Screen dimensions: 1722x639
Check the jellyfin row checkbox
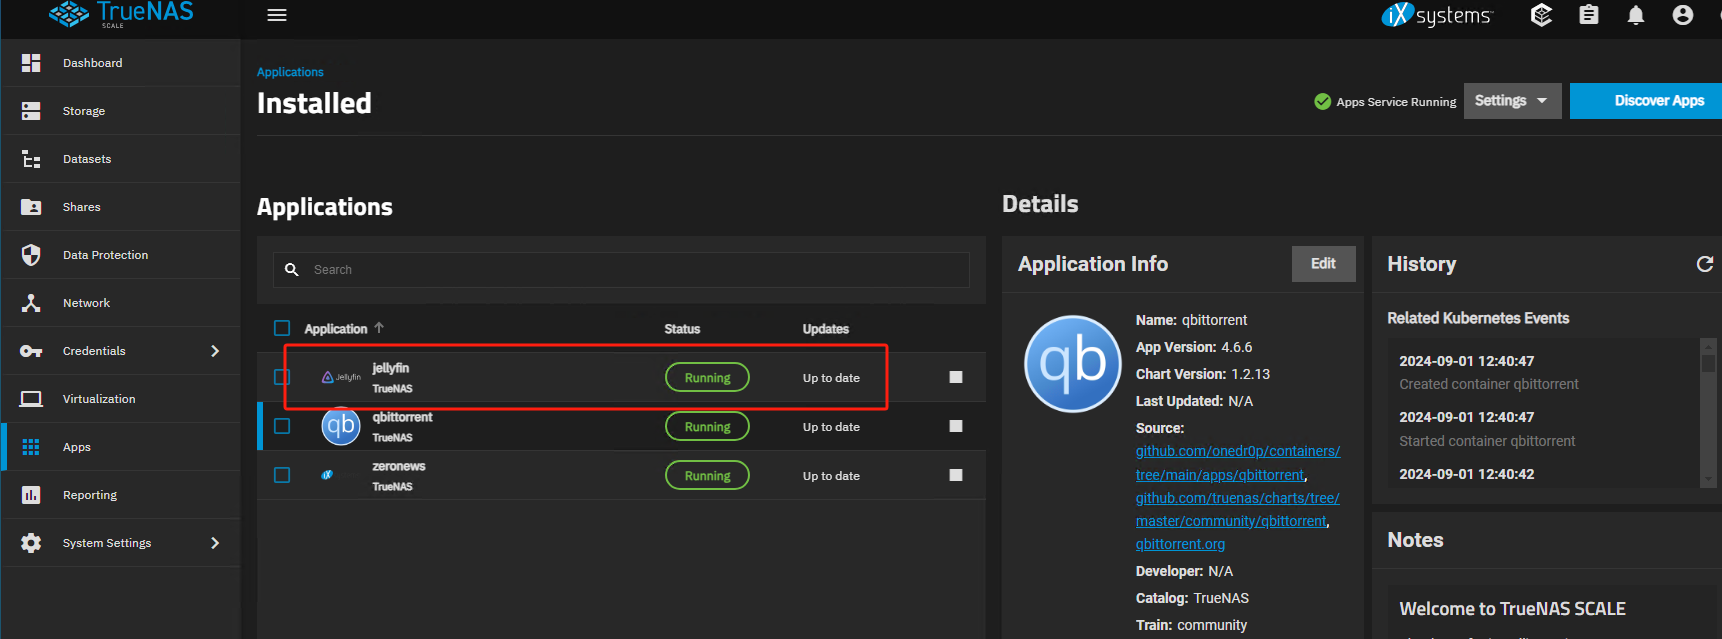282,377
